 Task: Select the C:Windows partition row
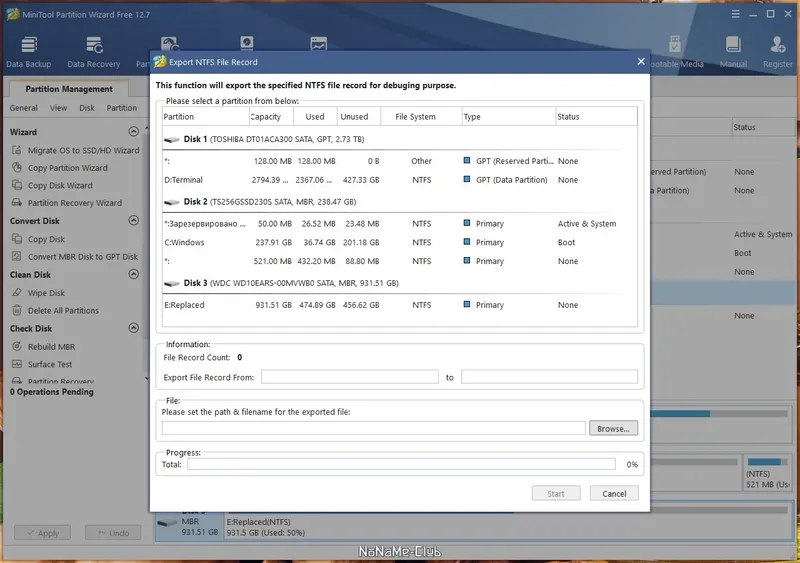(398, 242)
